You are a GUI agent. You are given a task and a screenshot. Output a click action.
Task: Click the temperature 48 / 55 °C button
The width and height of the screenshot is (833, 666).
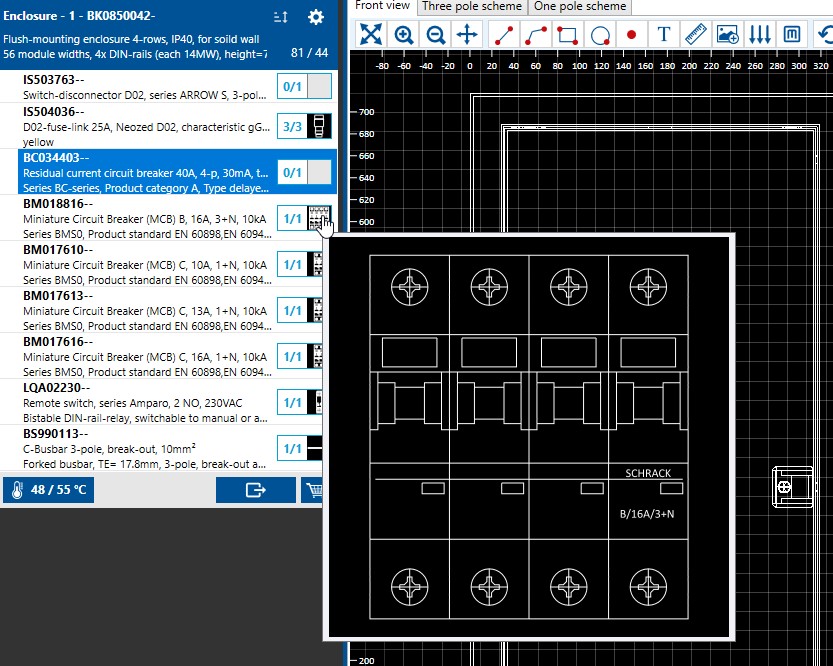pyautogui.click(x=47, y=490)
